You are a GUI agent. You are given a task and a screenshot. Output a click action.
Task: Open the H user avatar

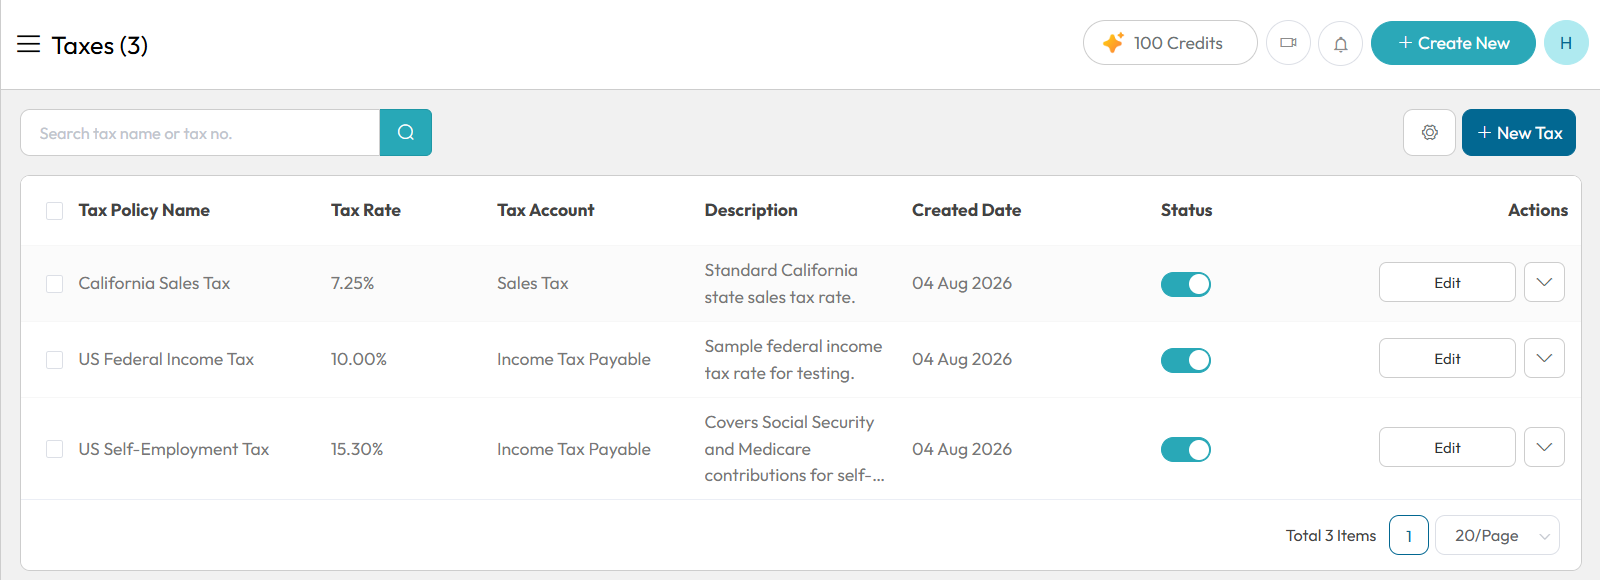pos(1566,43)
